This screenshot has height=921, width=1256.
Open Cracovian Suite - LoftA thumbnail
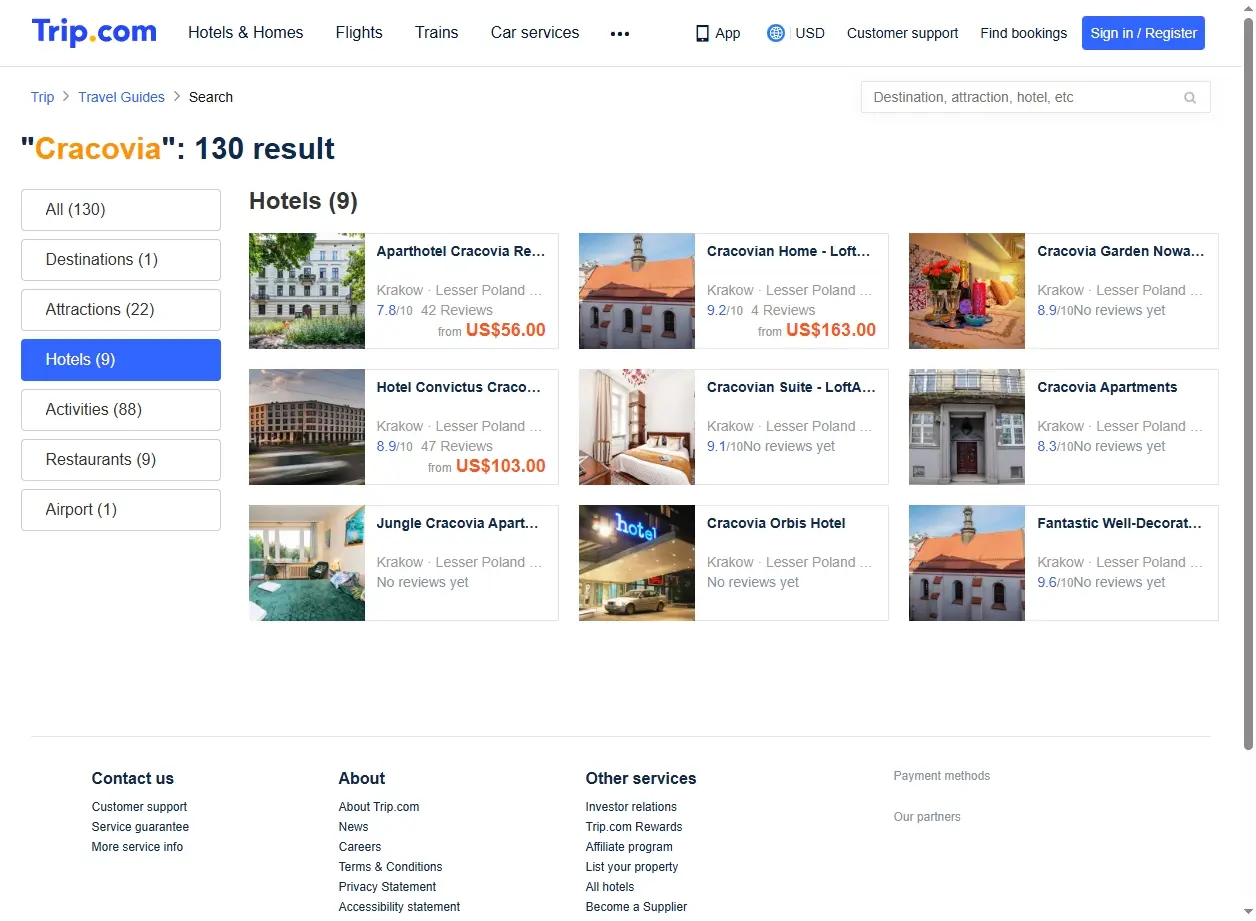(637, 427)
